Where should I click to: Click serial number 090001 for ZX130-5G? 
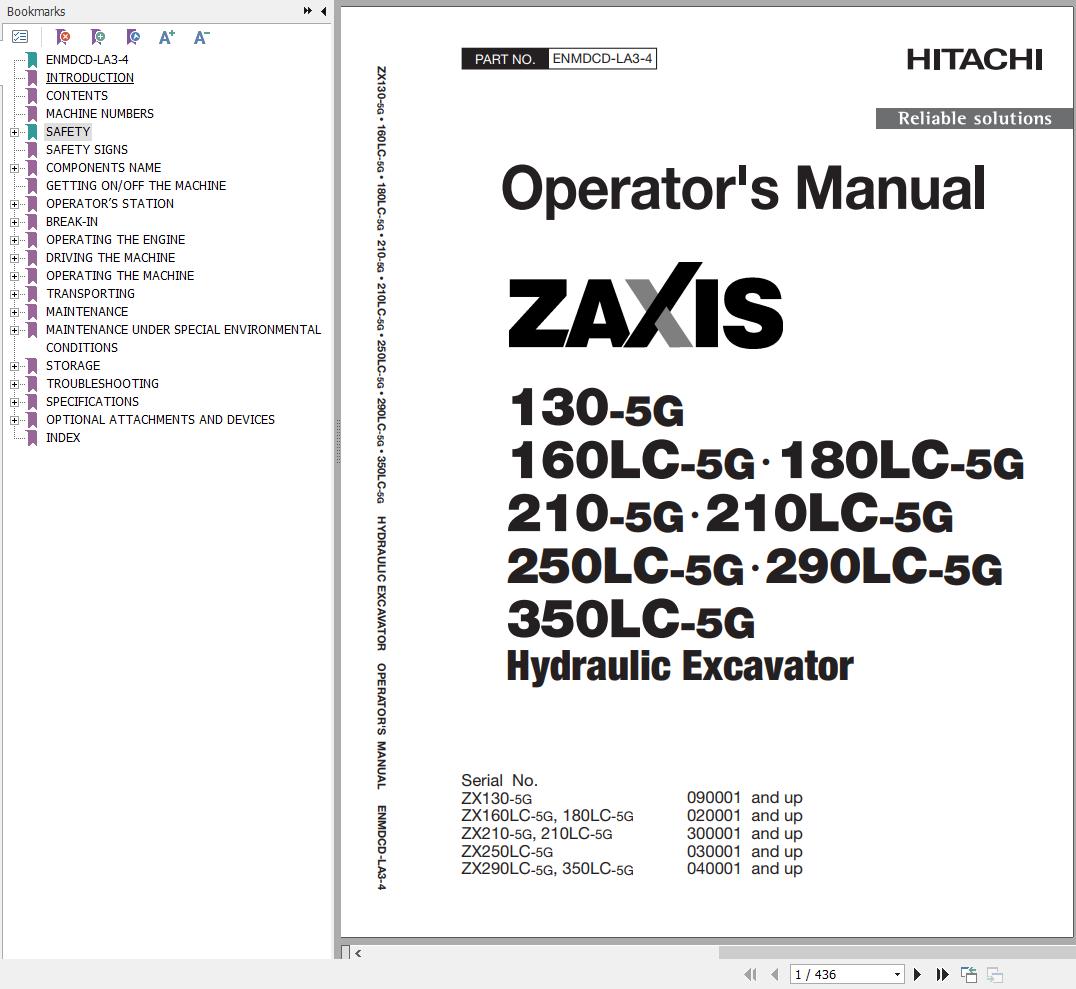tap(714, 798)
